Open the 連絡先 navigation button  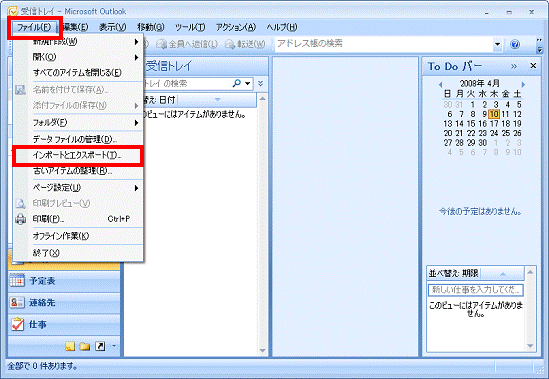(64, 303)
